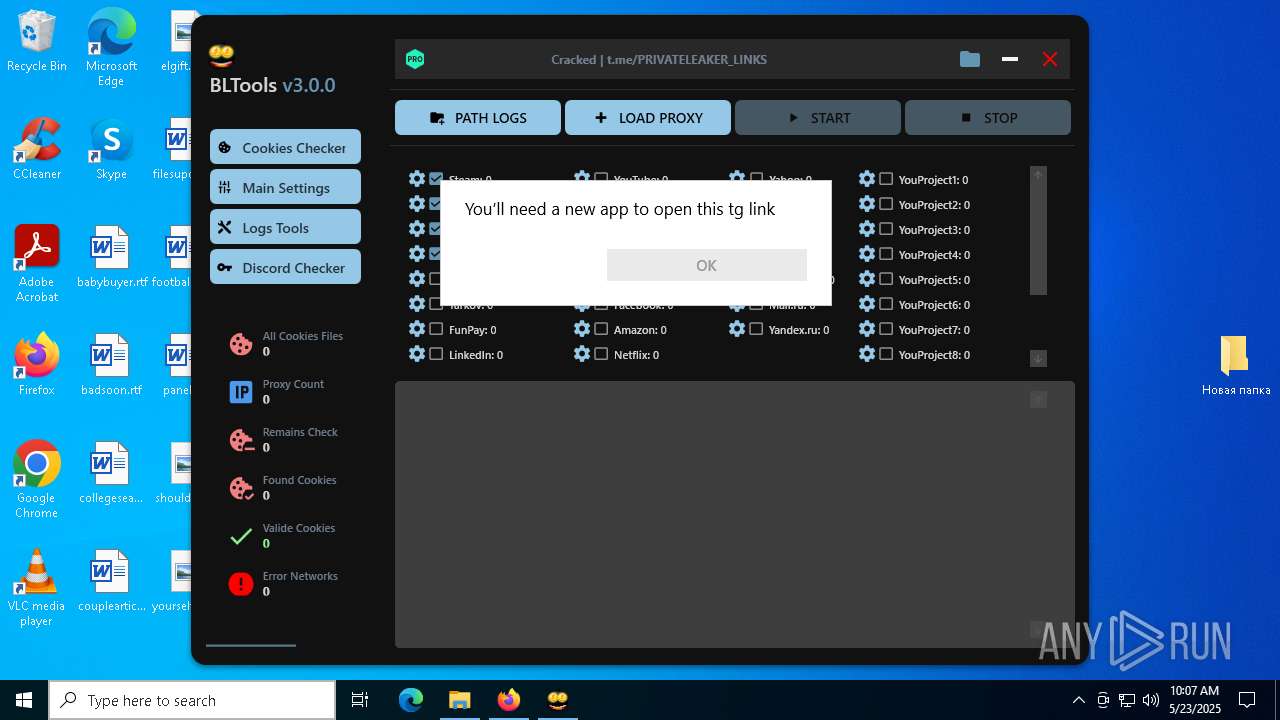Minimize the BLTools window
1280x720 pixels.
click(1010, 59)
